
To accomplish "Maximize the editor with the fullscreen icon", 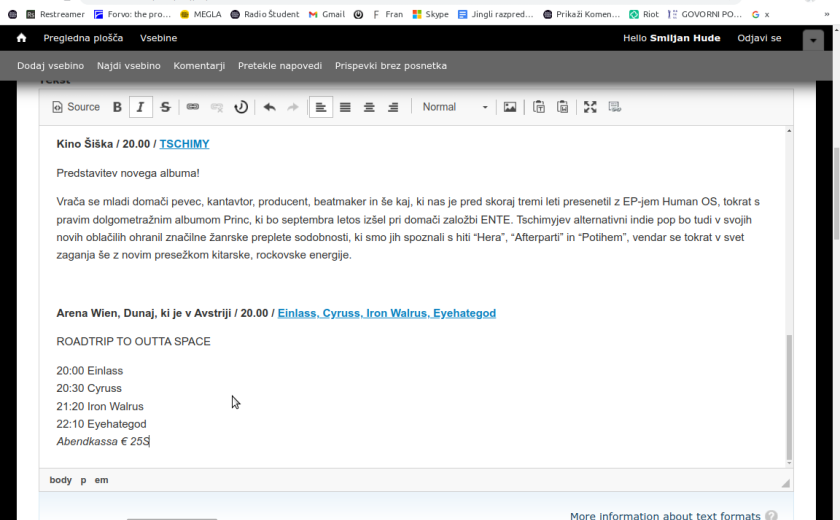I will pyautogui.click(x=590, y=107).
